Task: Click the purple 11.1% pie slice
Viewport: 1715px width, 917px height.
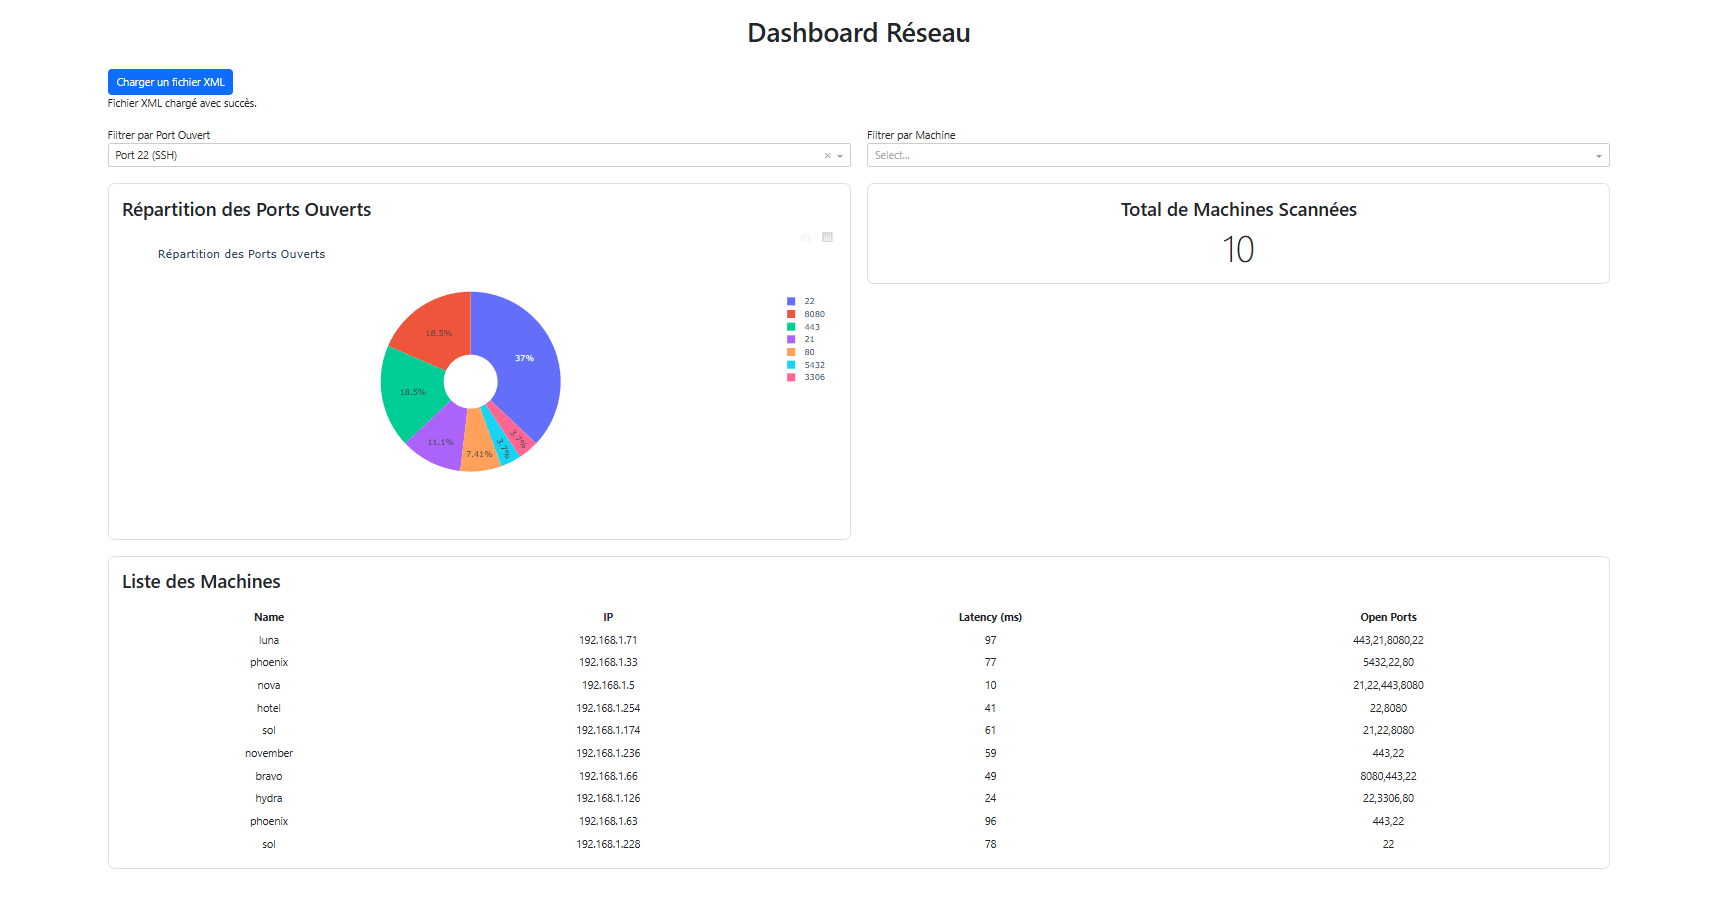Action: pyautogui.click(x=438, y=444)
